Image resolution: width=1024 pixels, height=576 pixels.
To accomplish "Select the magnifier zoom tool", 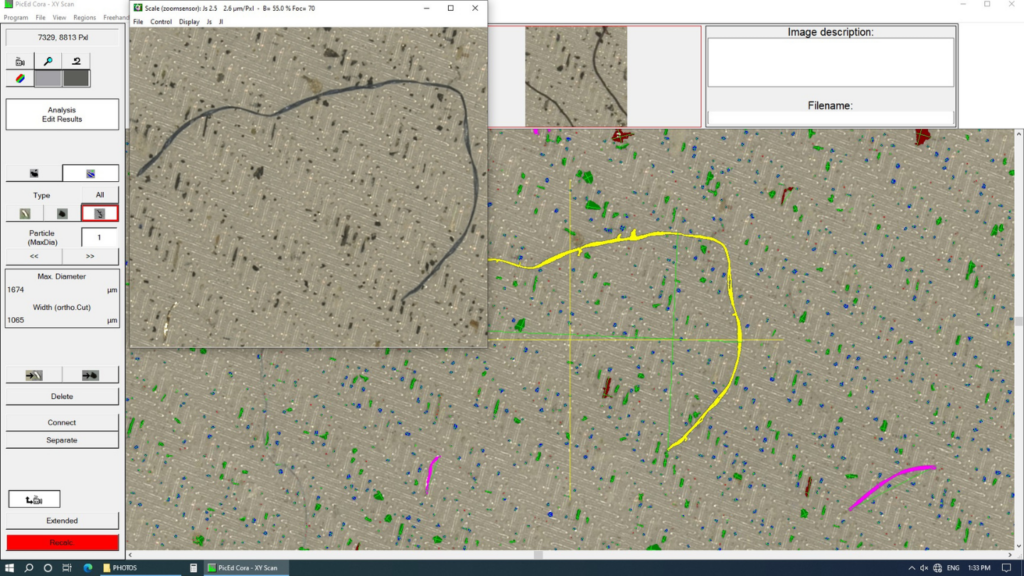I will coord(48,61).
